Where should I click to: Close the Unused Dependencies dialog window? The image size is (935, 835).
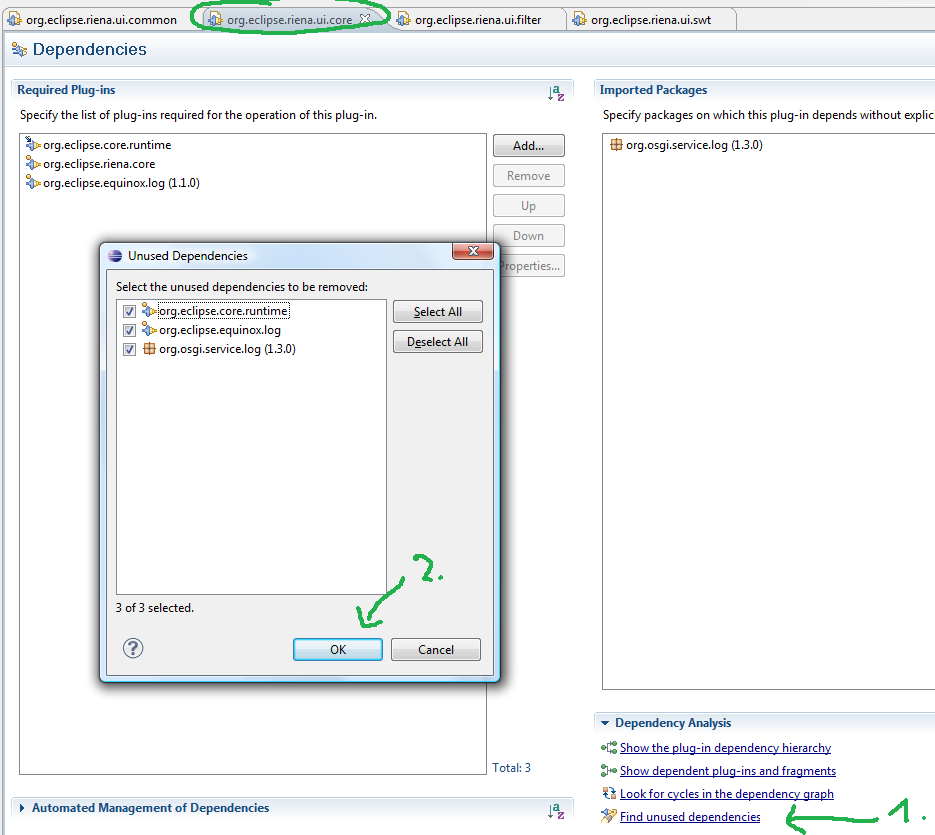473,251
